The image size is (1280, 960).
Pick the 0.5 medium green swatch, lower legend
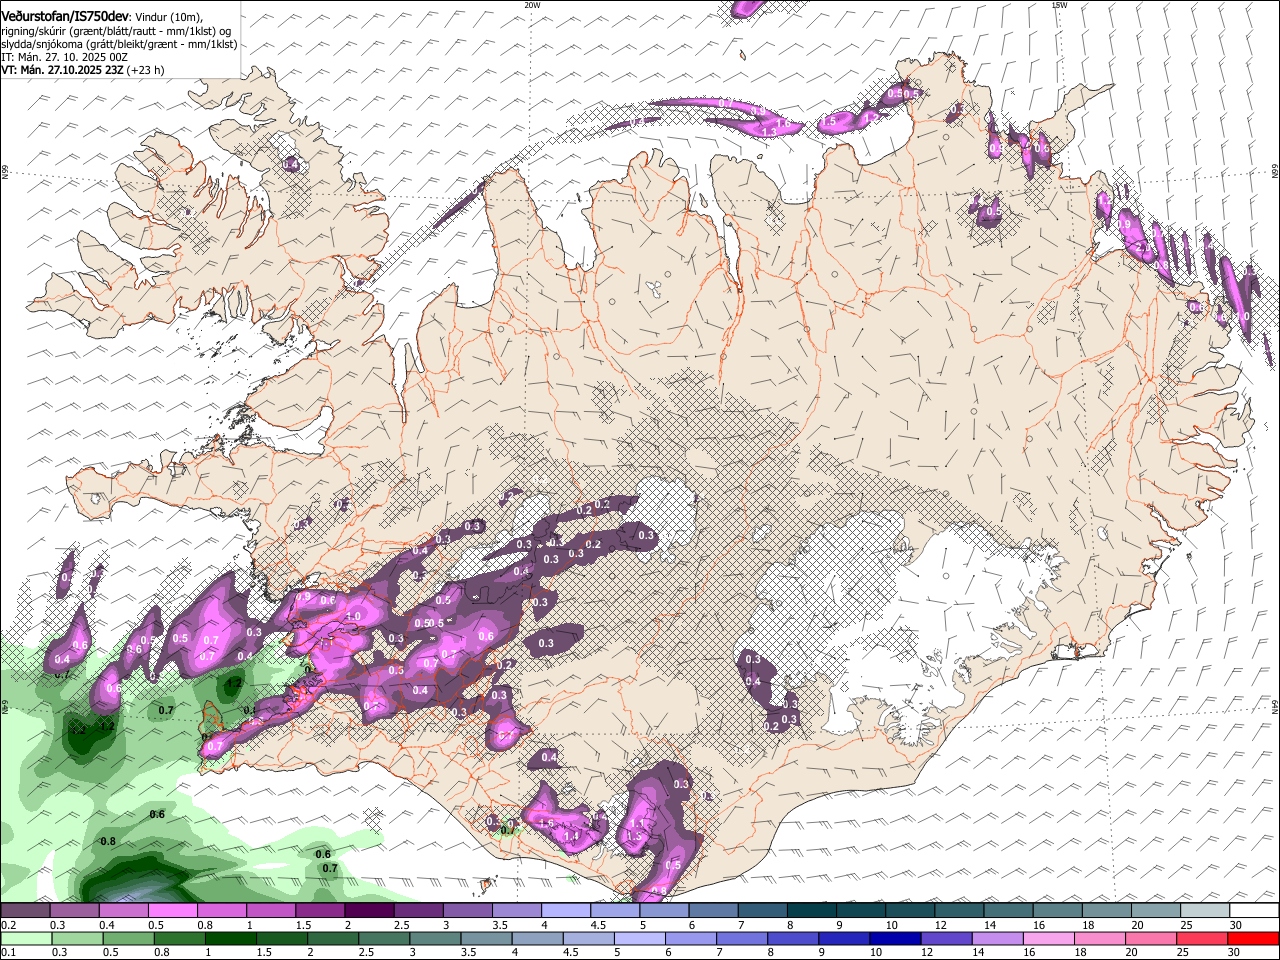point(127,939)
